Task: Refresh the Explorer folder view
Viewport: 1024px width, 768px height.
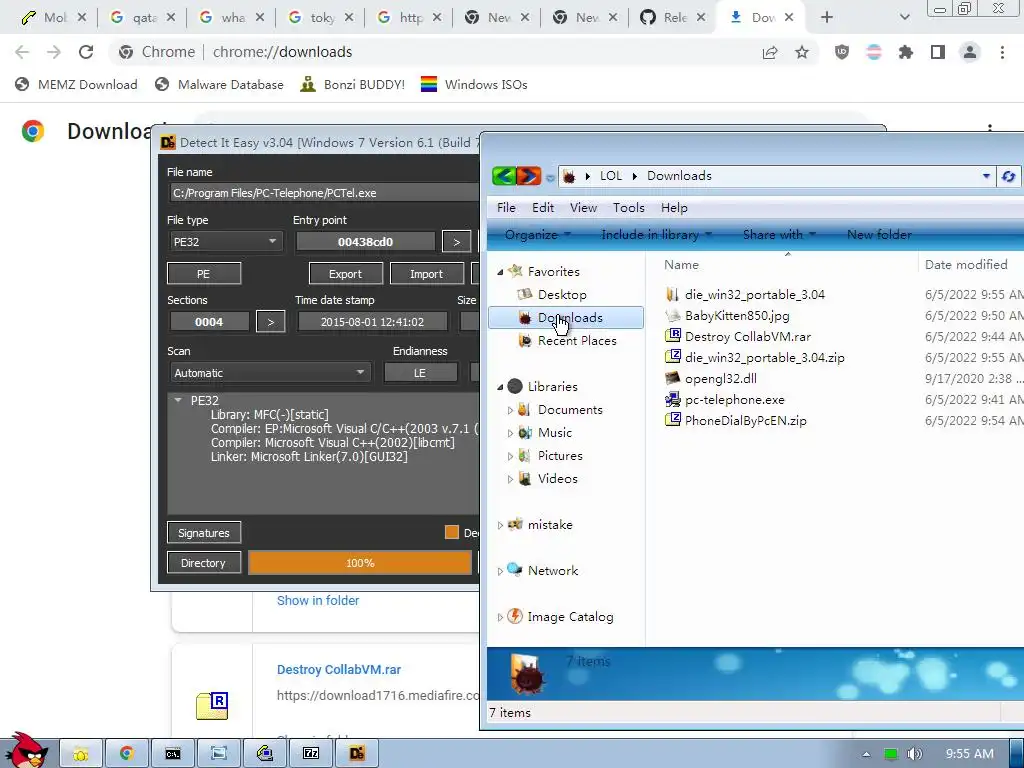Action: click(1008, 176)
